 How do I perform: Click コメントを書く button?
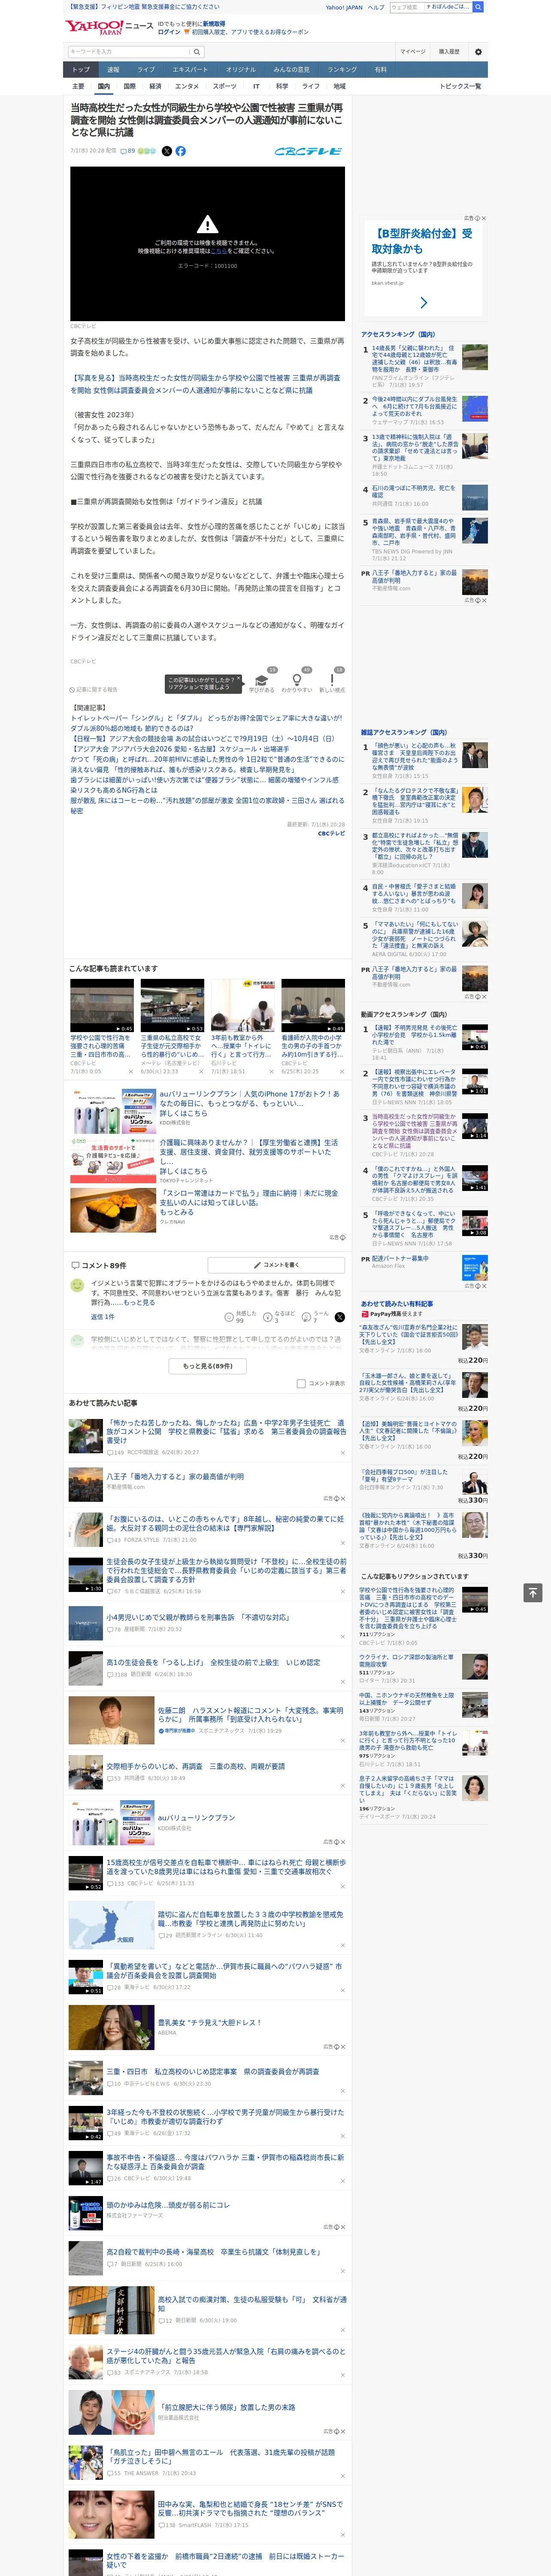(276, 1265)
